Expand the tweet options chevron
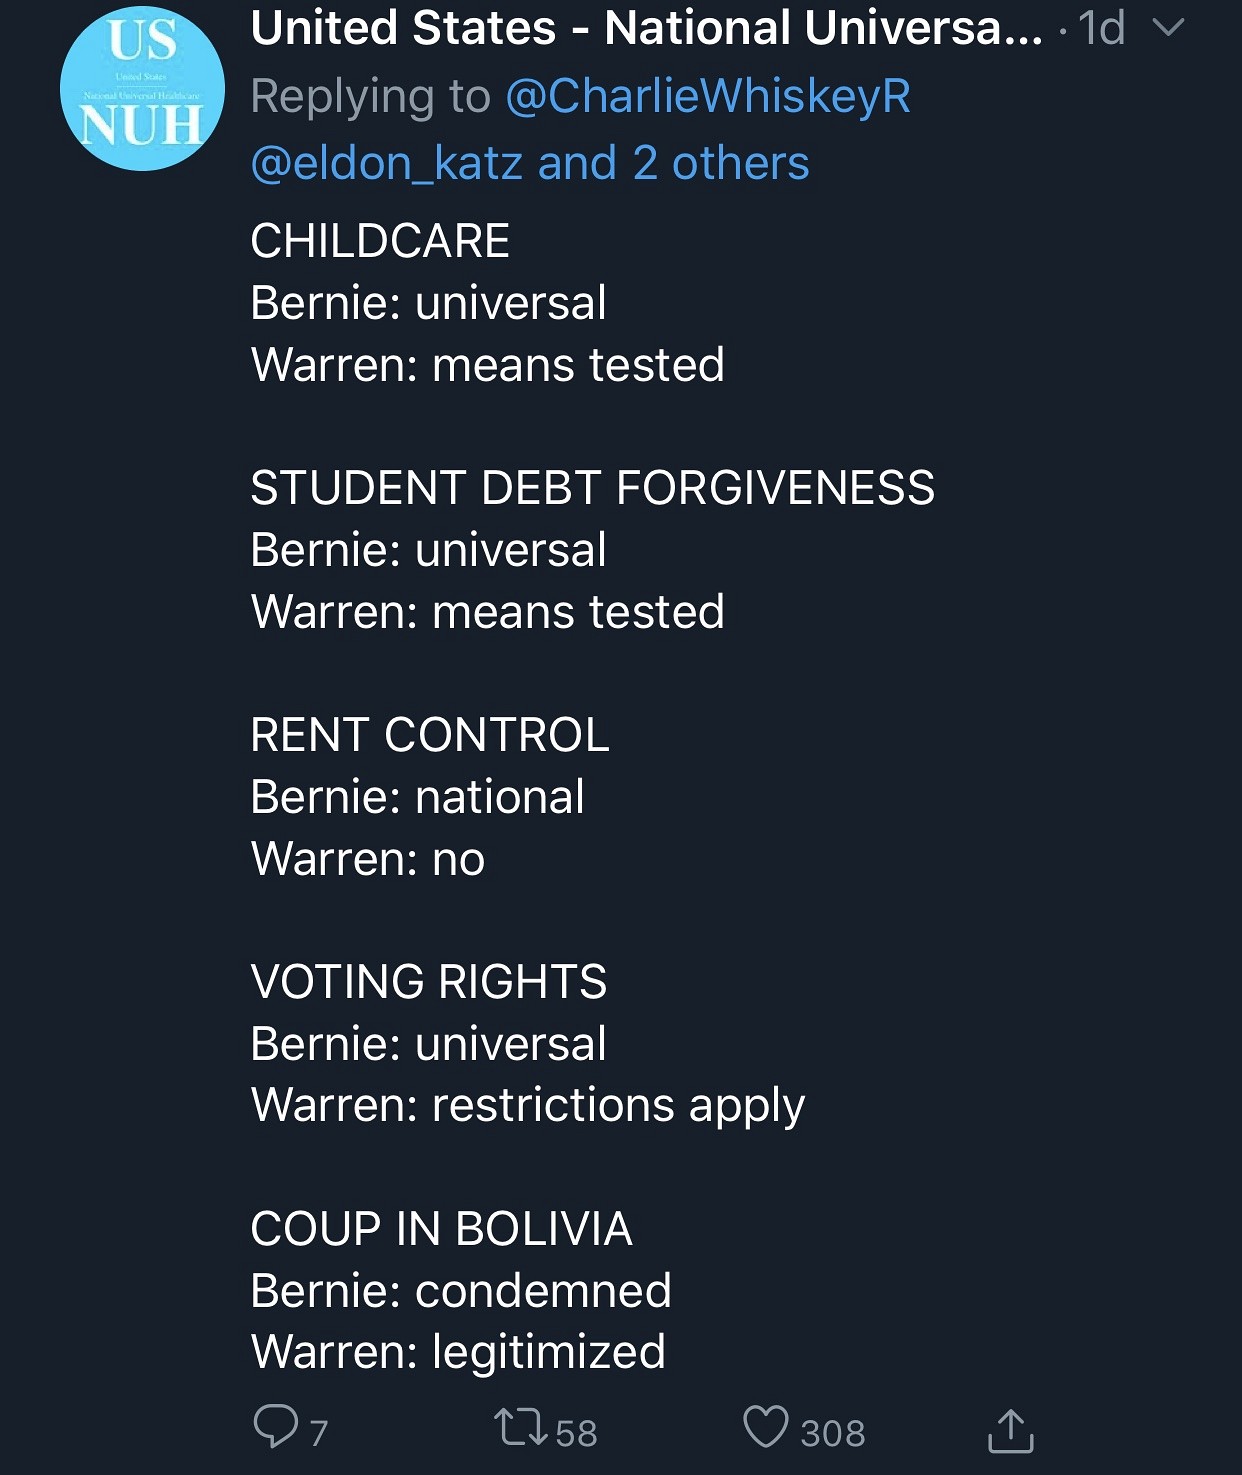1242x1475 pixels. (1168, 28)
